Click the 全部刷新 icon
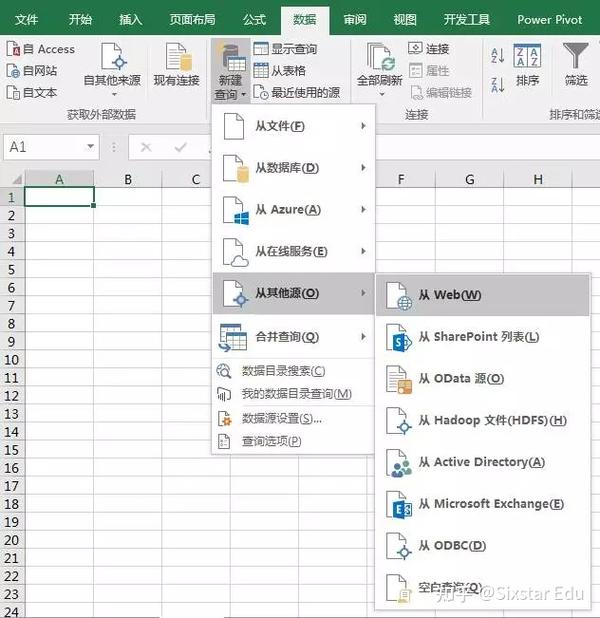 coord(380,58)
